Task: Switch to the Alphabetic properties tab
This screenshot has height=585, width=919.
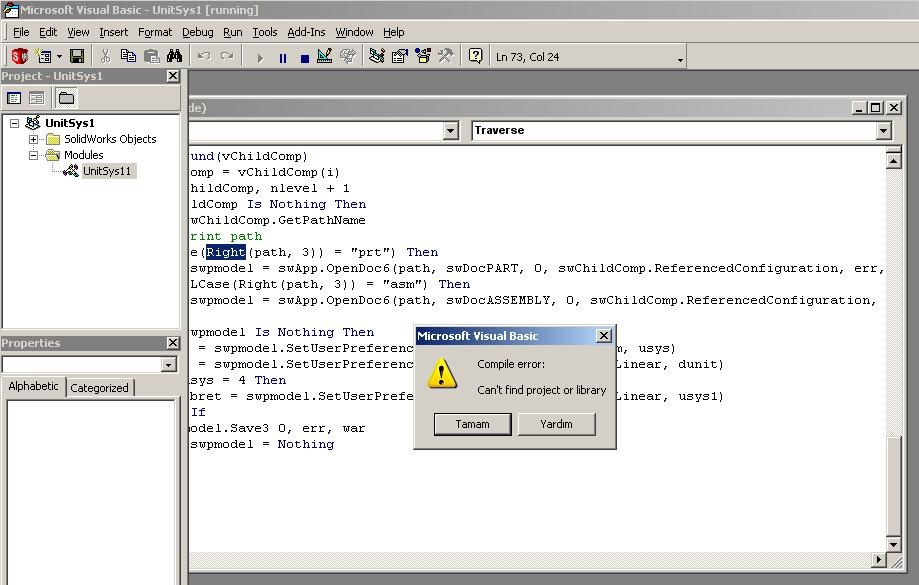Action: click(x=33, y=386)
